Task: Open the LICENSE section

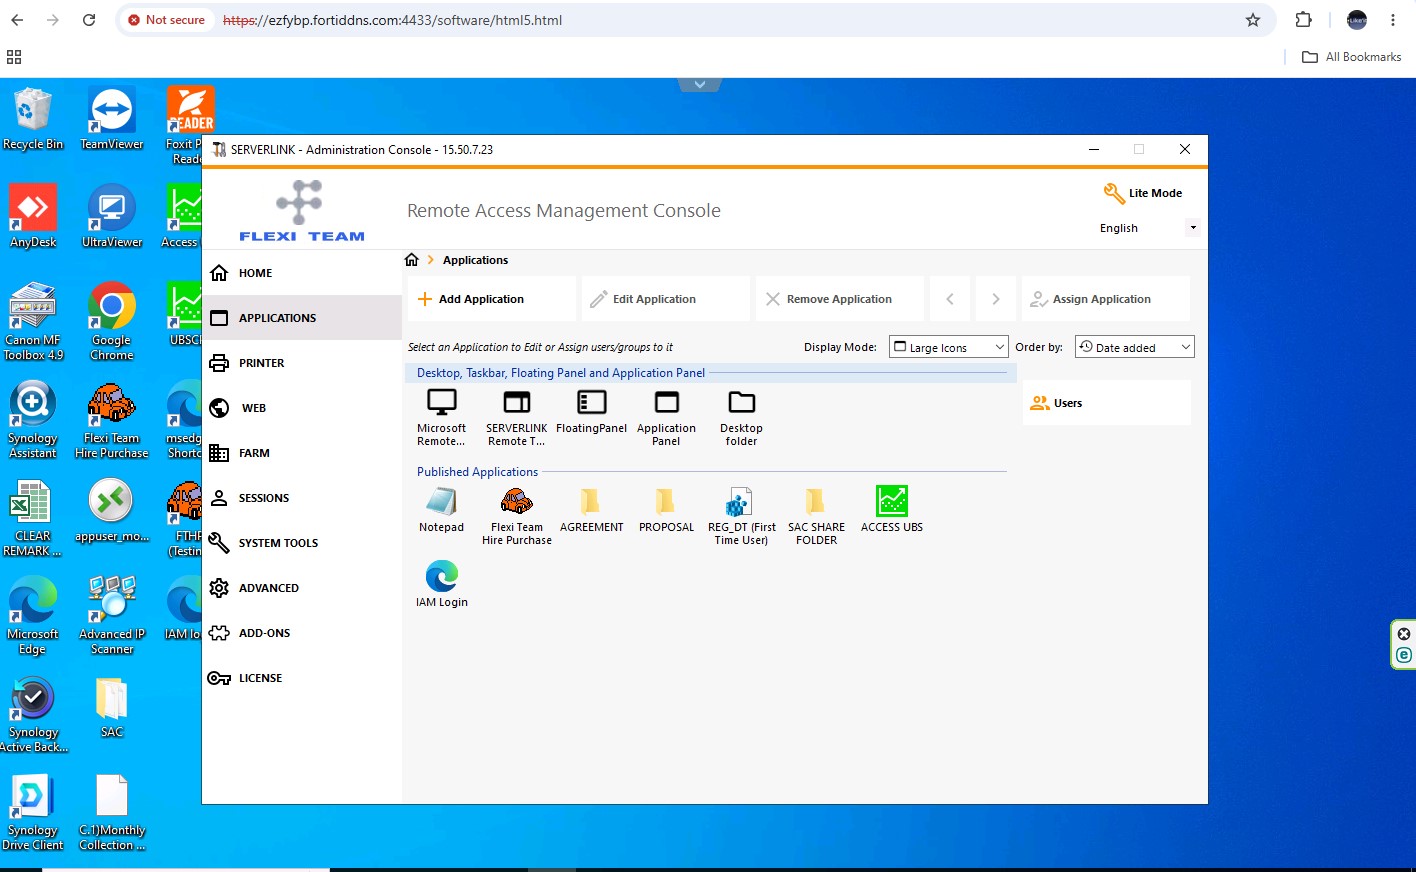Action: point(302,678)
